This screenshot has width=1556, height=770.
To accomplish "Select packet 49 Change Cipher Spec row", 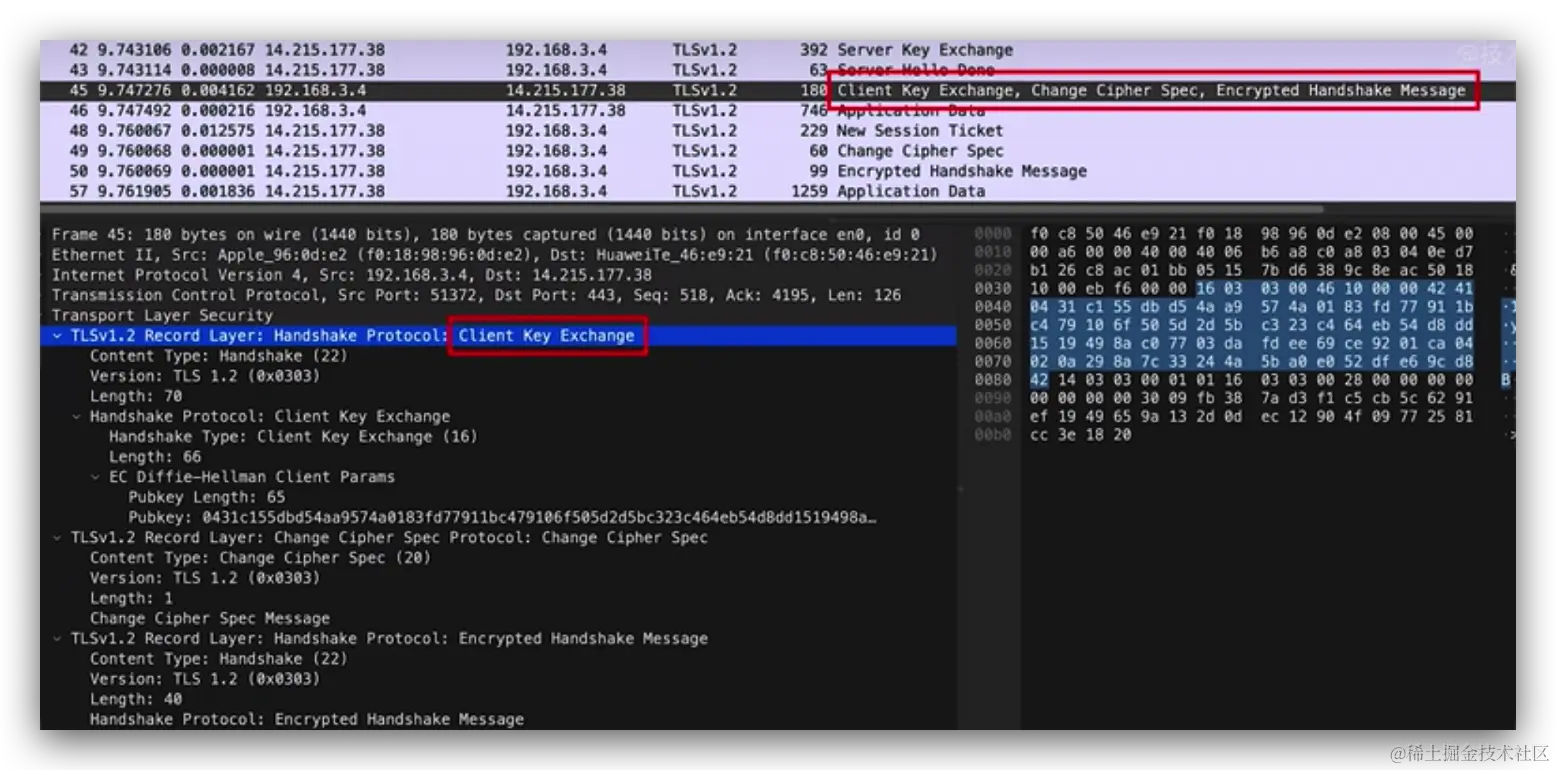I will (x=777, y=151).
